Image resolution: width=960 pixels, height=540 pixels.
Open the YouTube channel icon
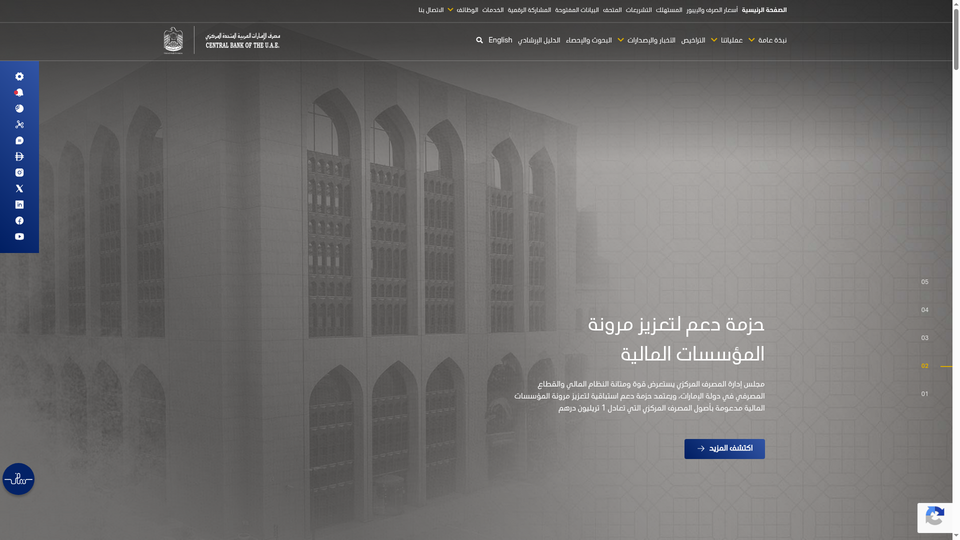[x=19, y=236]
